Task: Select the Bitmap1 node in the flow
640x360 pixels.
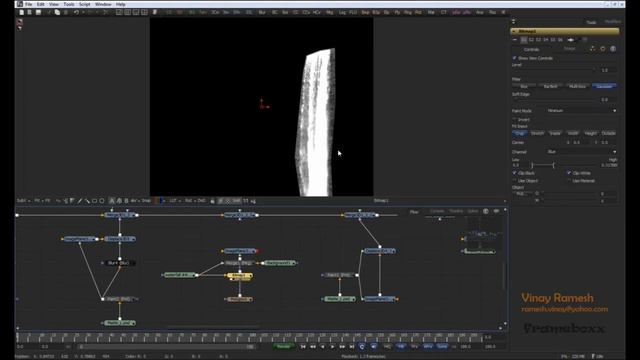Action: [239, 276]
